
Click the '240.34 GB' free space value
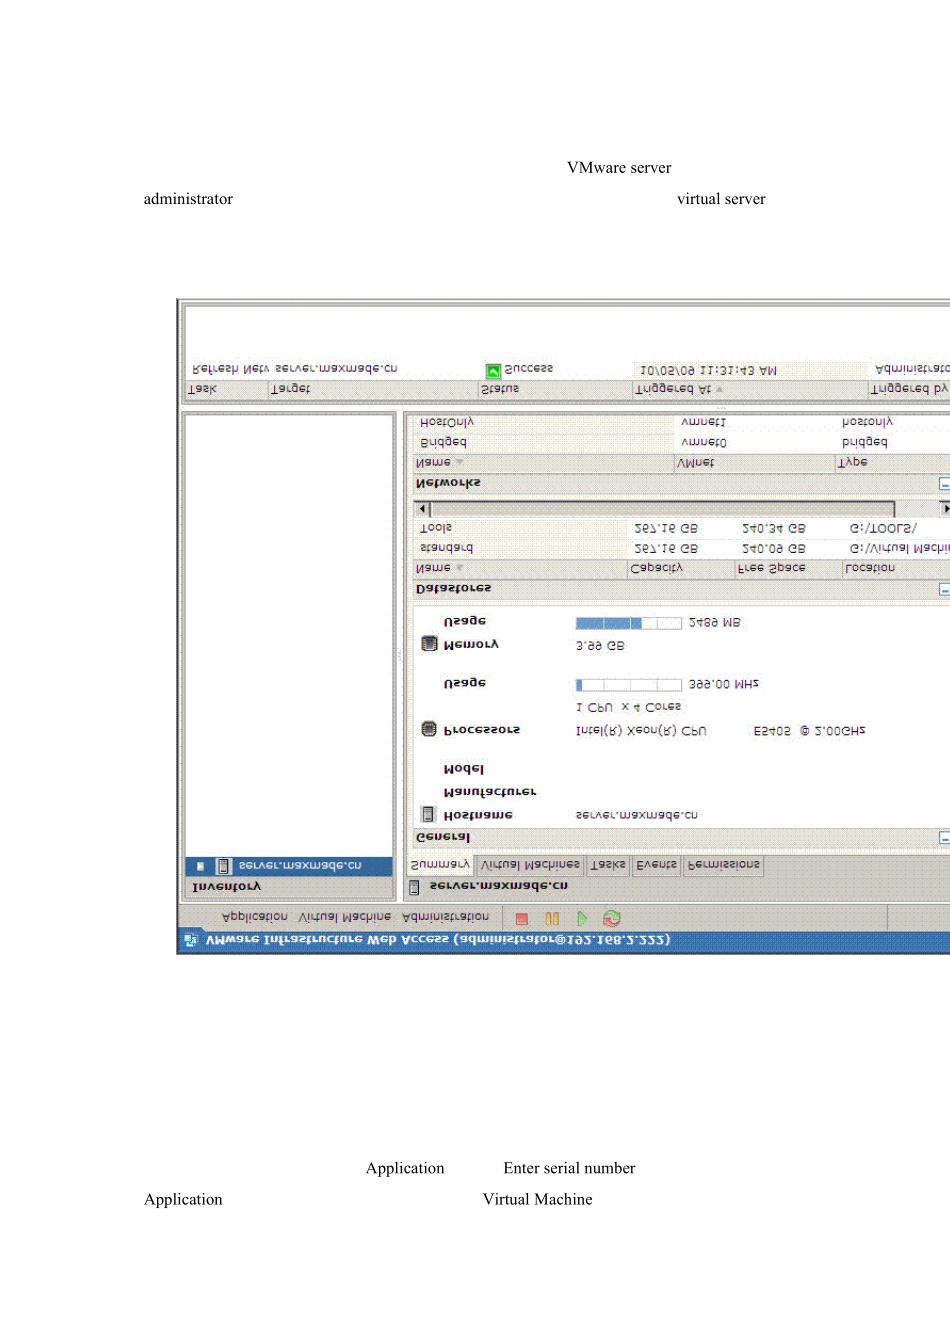coord(773,528)
